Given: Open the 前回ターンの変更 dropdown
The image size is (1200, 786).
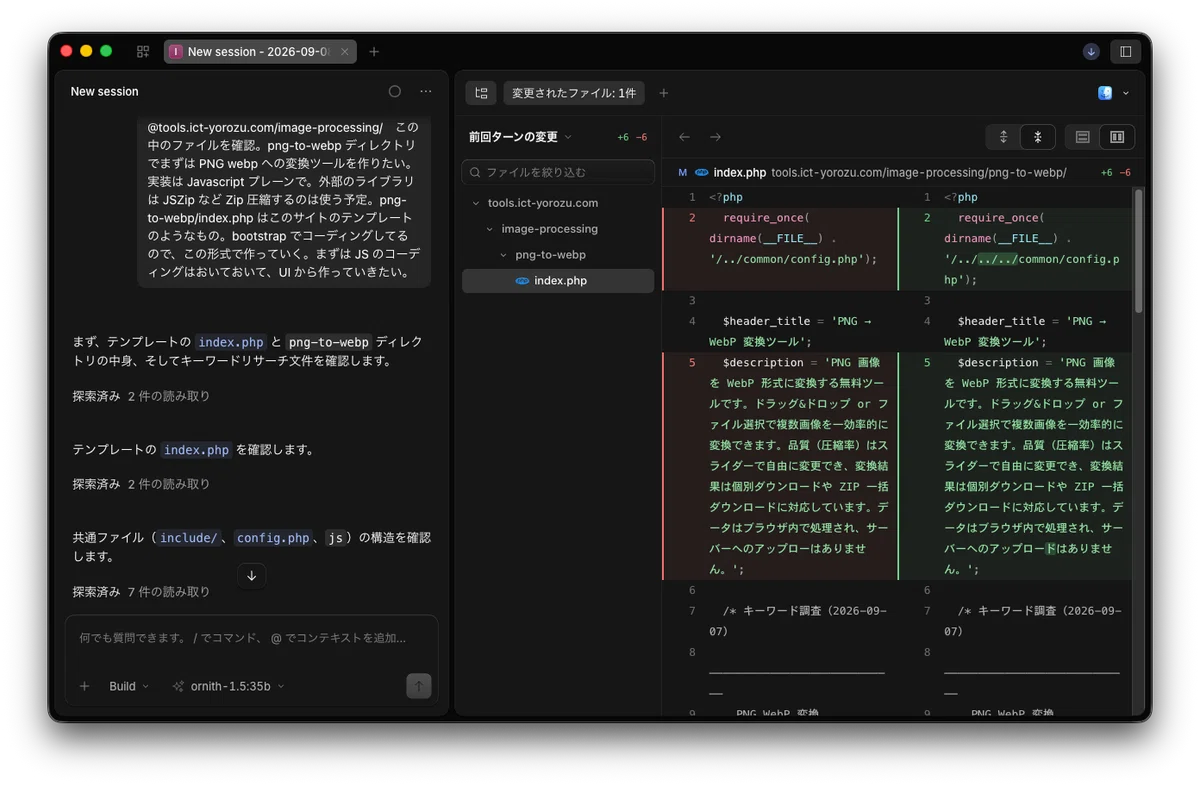Looking at the screenshot, I should coord(520,137).
